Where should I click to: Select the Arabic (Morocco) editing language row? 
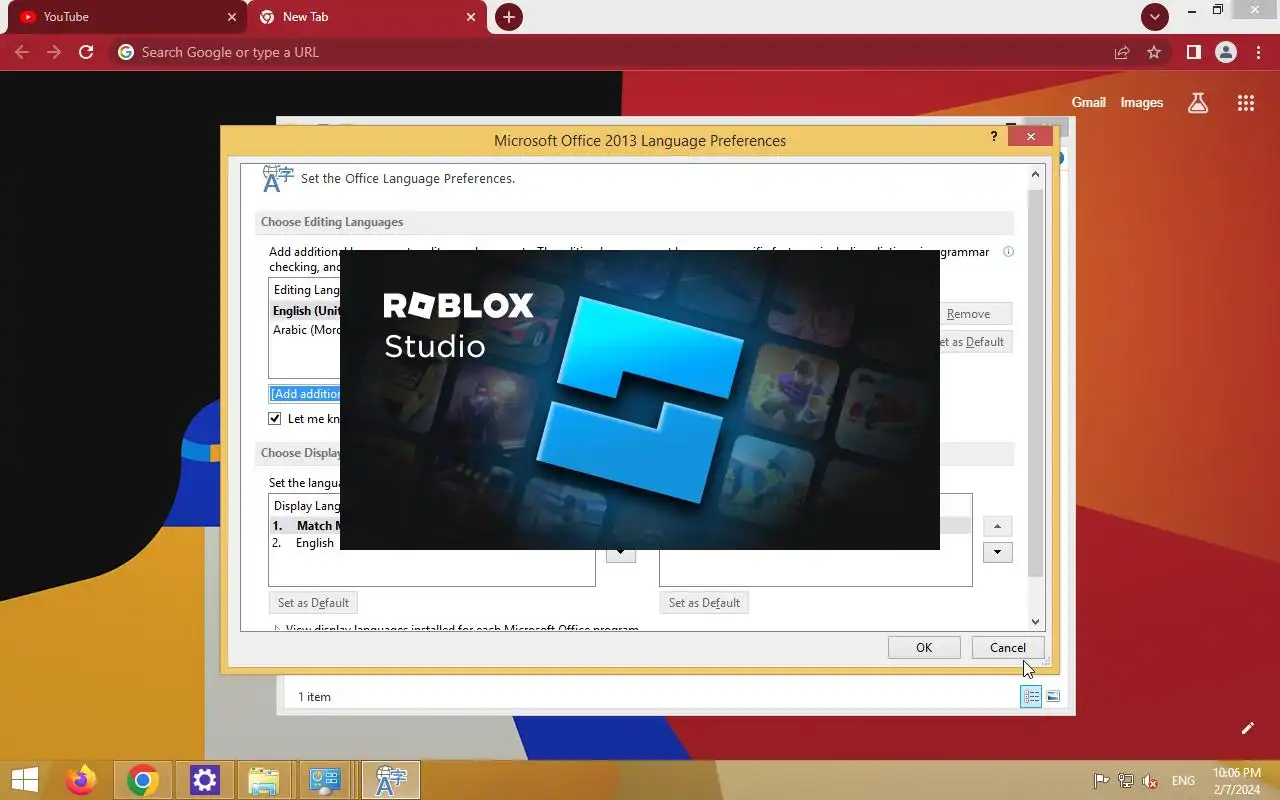(x=306, y=330)
